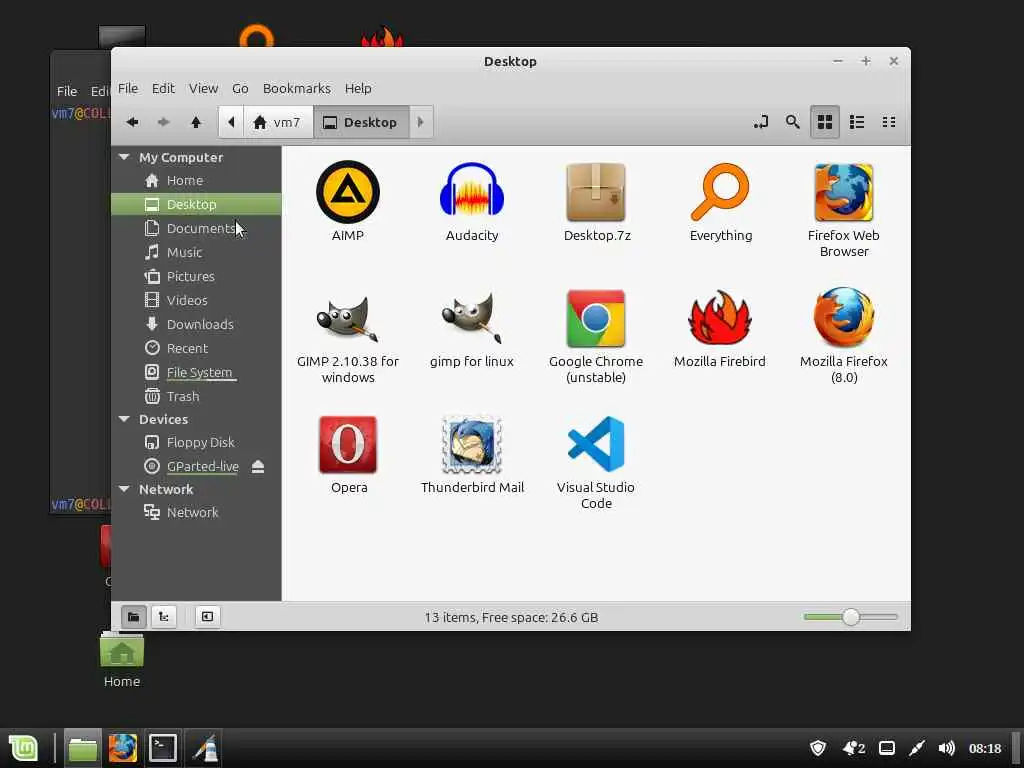Open Downloads in the sidebar
1024x768 pixels.
[x=196, y=324]
